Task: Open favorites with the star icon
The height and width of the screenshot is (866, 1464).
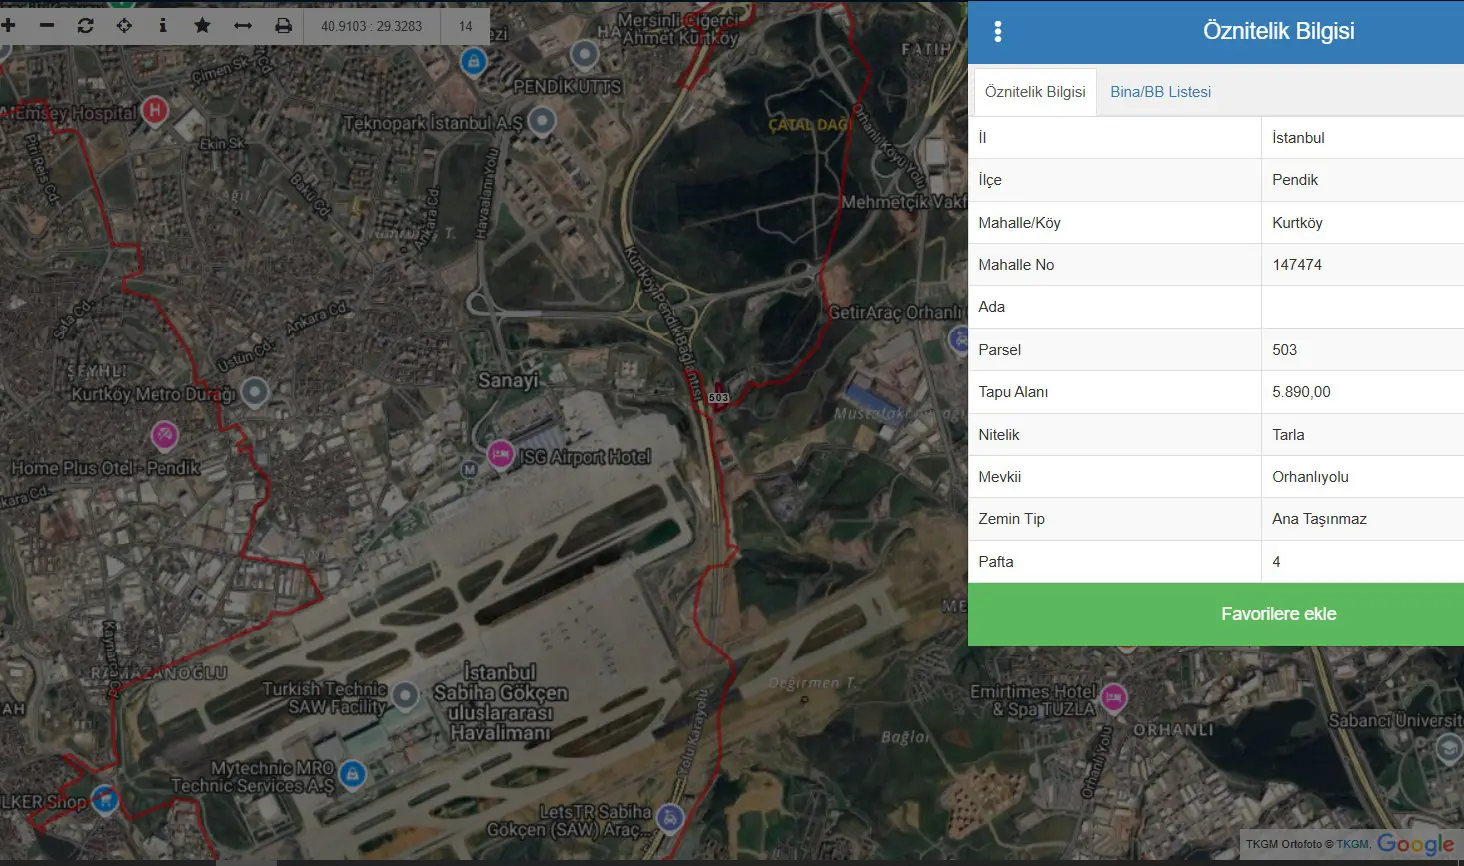Action: pos(202,25)
